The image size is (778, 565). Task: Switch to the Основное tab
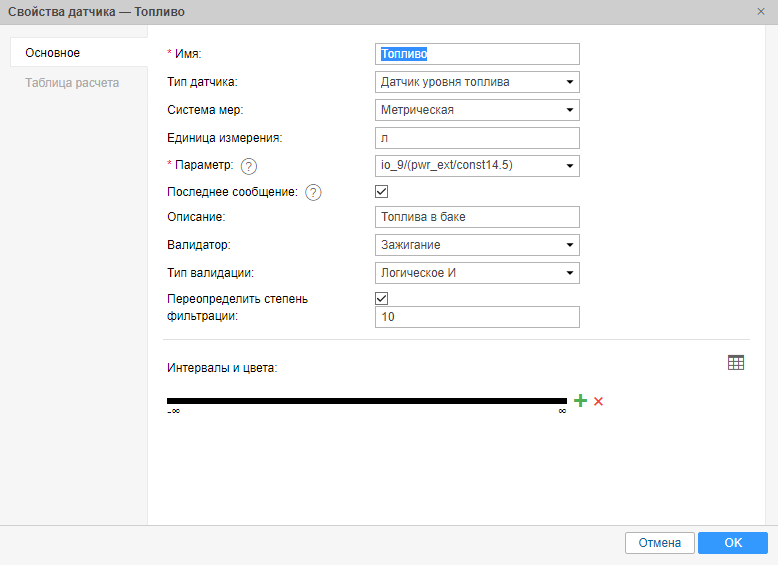53,52
